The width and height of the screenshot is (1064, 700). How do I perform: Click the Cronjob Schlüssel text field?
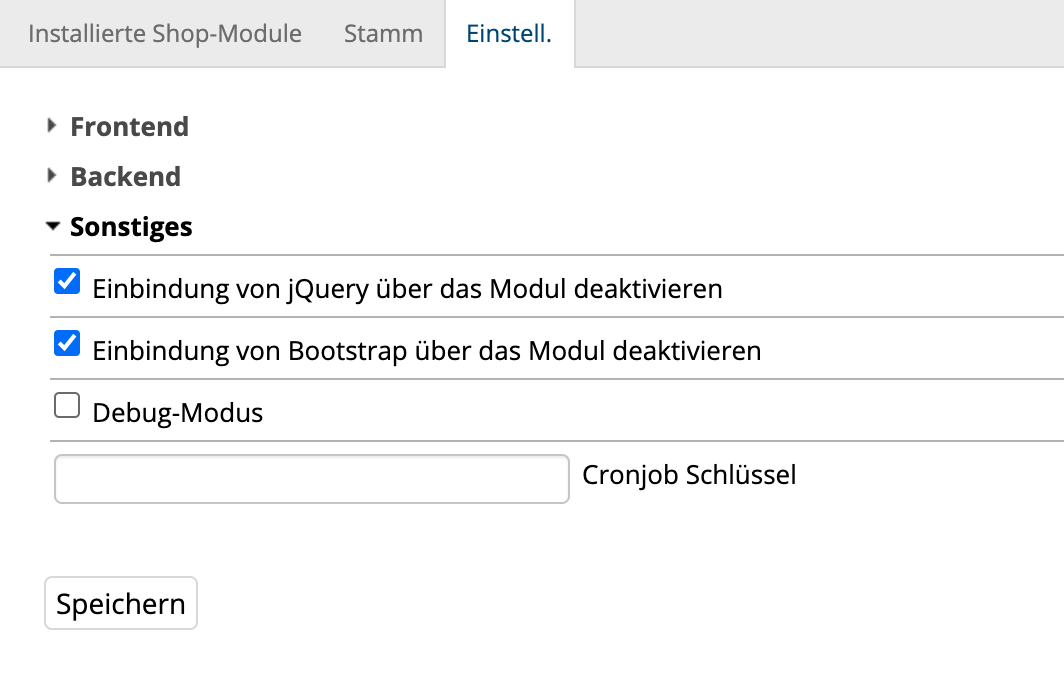click(311, 479)
